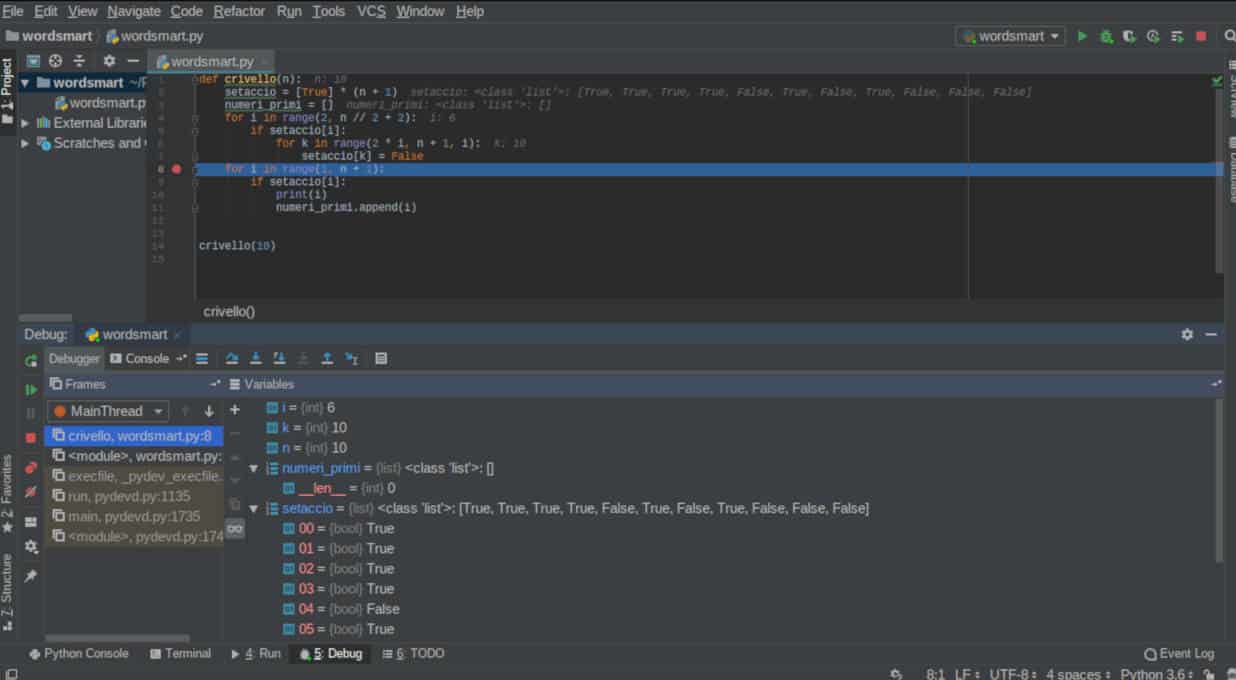Toggle the breakpoint on line 8

tap(177, 169)
